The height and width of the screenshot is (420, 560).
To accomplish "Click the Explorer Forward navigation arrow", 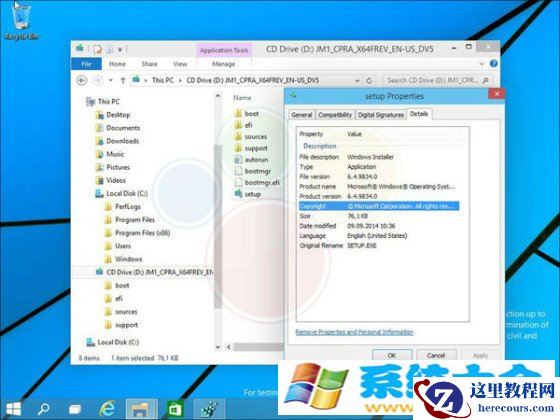I will coord(97,80).
